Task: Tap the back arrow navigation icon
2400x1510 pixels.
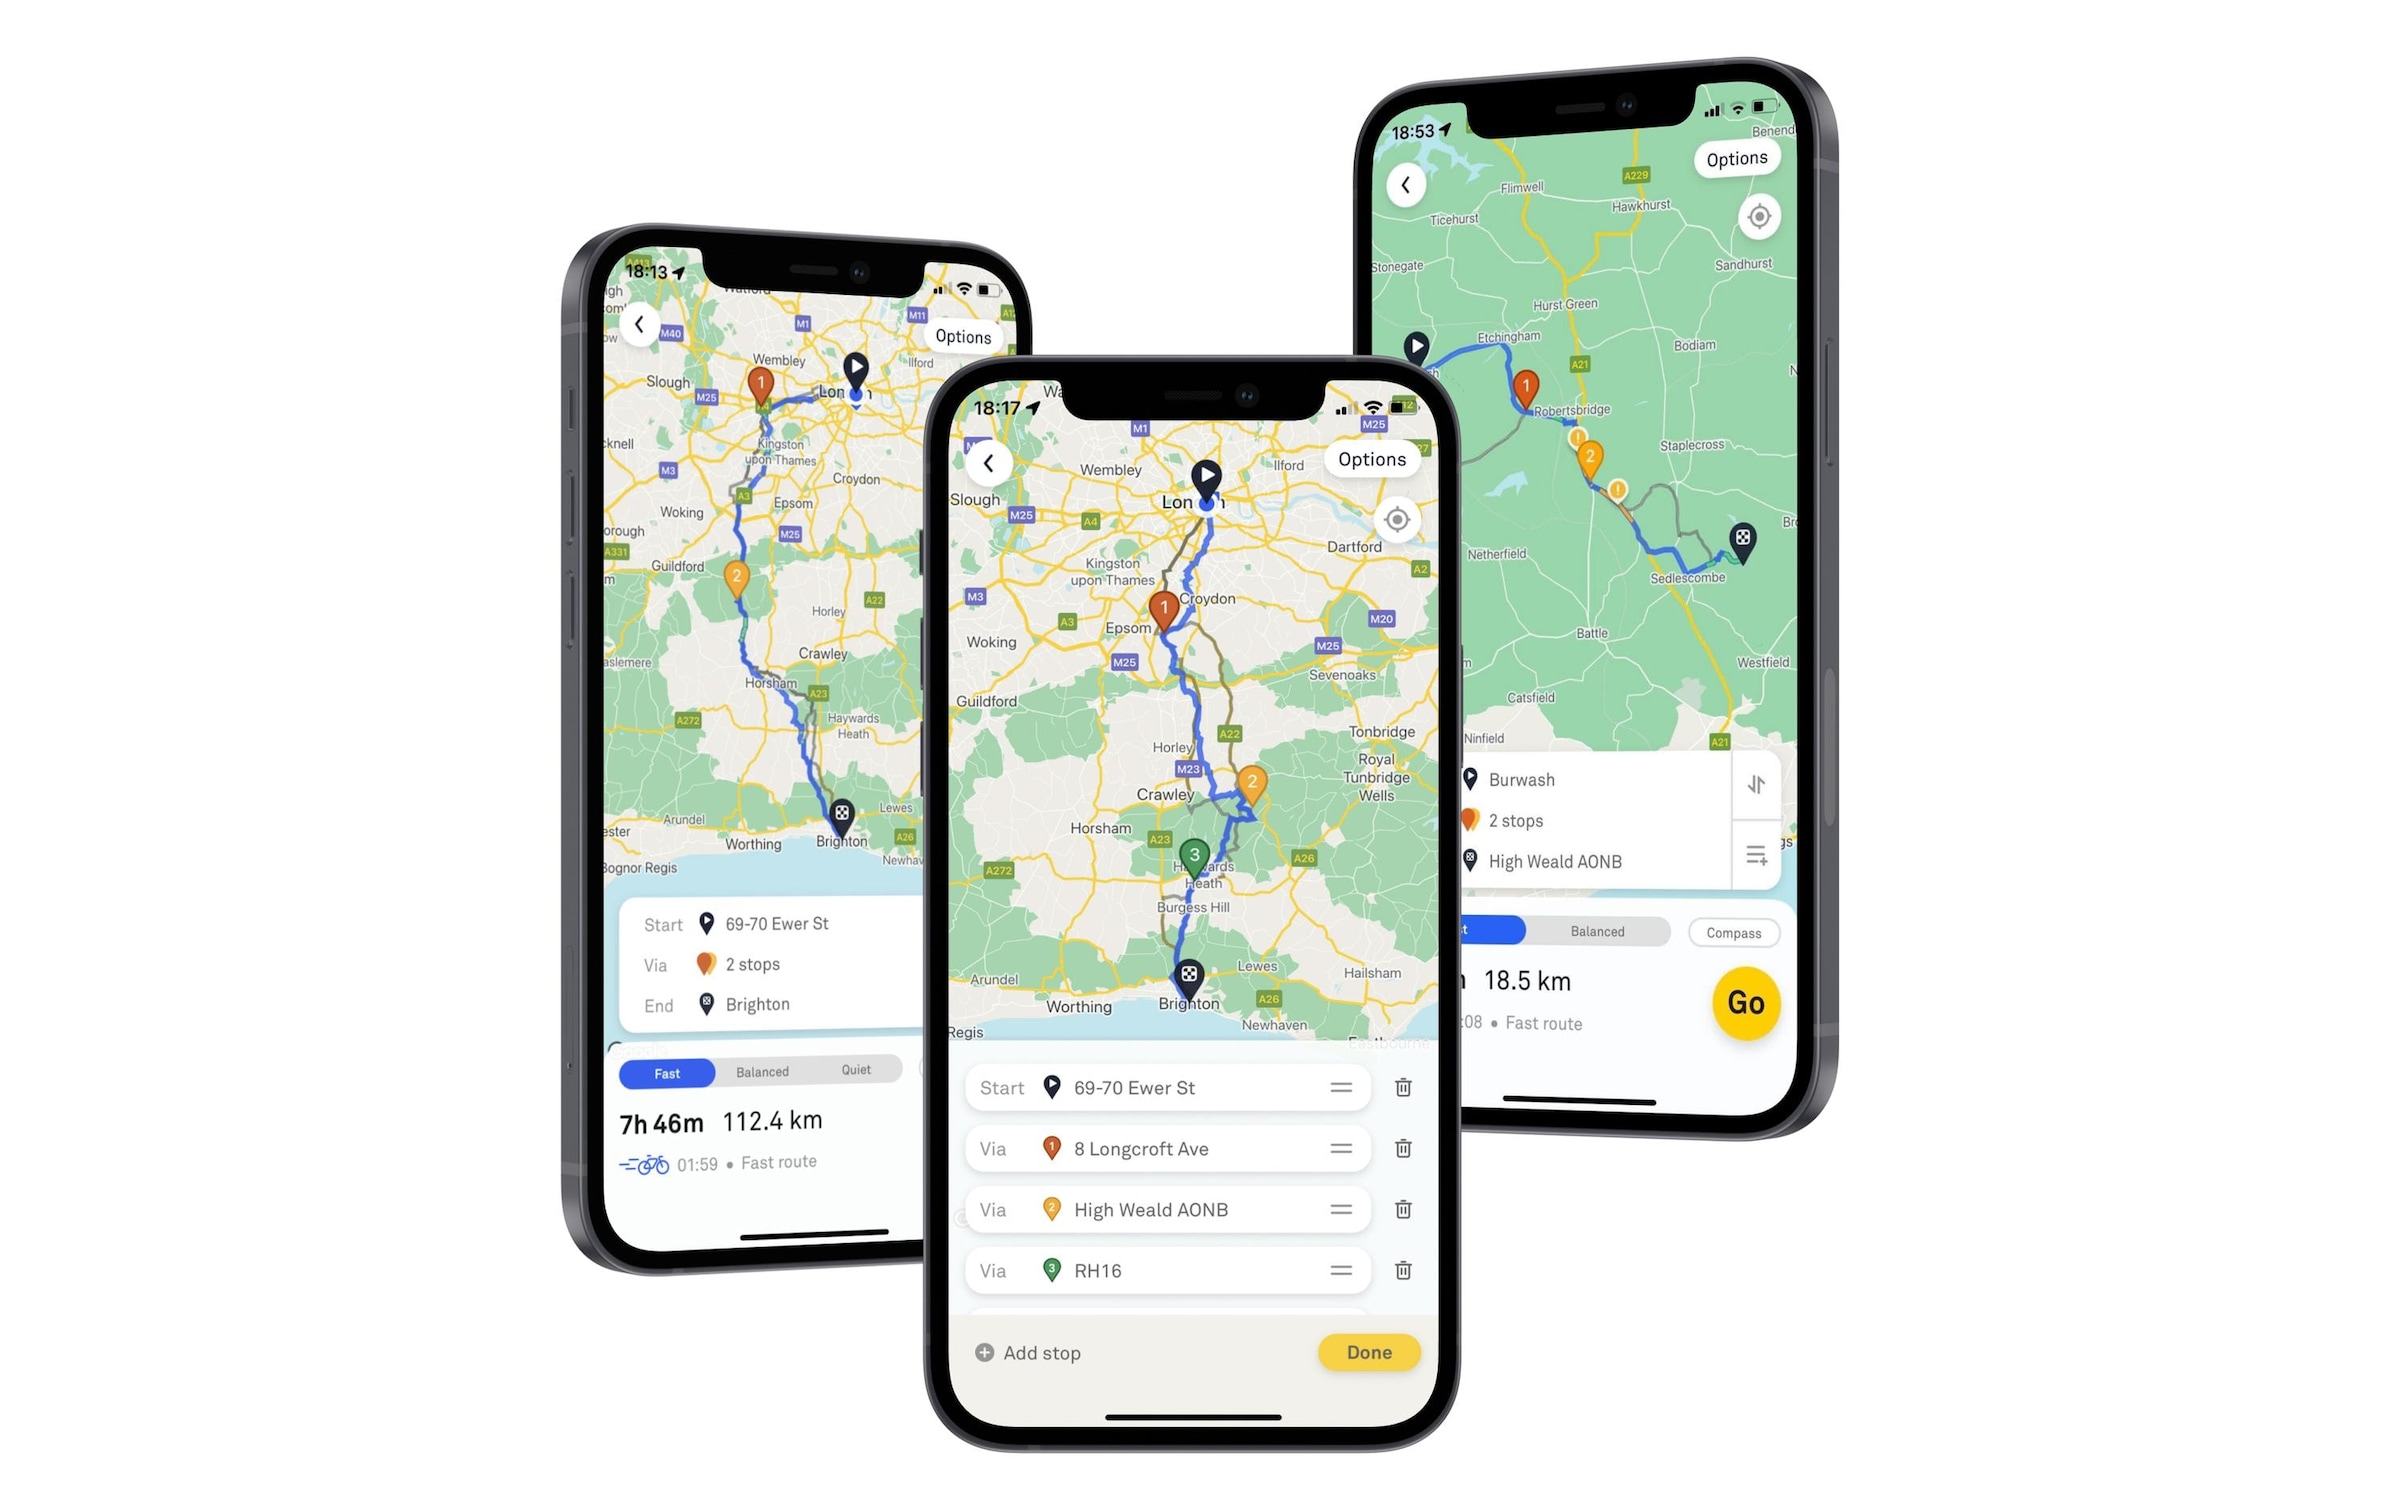Action: (988, 461)
